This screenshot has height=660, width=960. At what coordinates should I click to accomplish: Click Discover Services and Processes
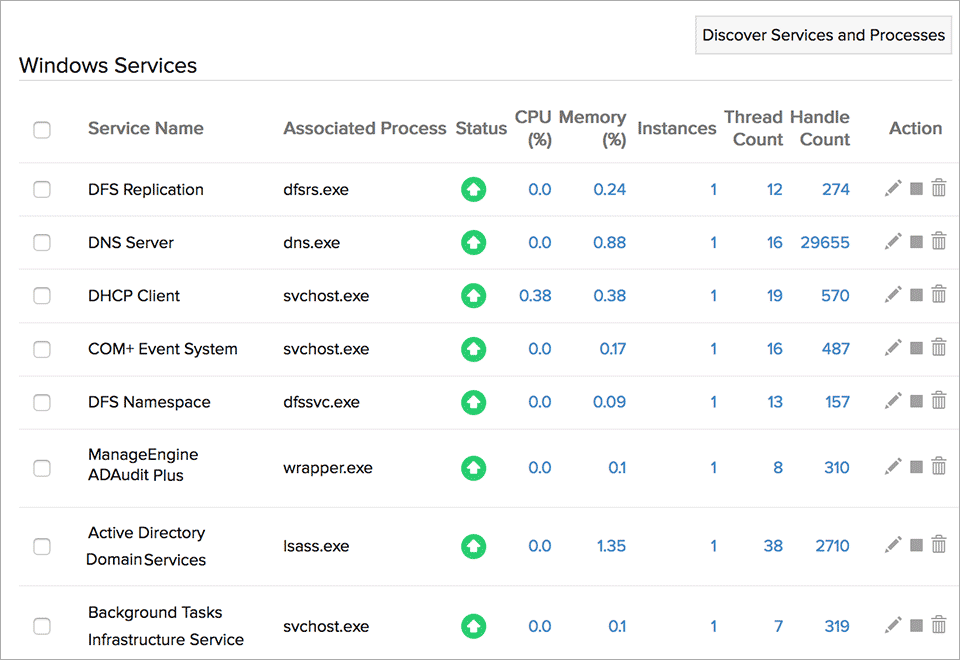tap(822, 35)
